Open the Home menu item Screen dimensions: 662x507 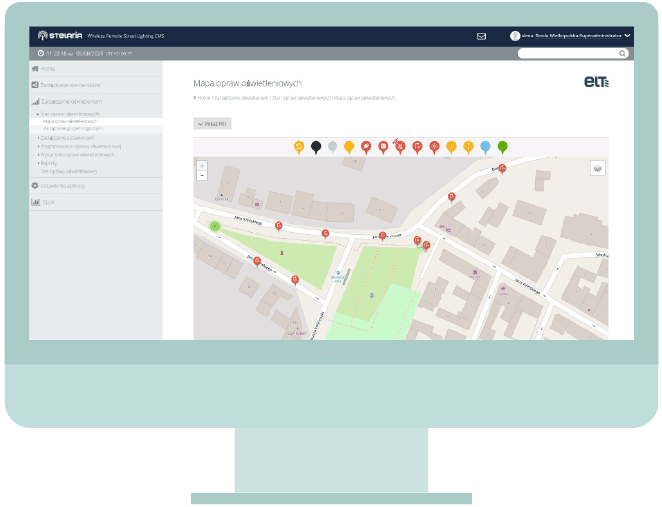coord(48,69)
